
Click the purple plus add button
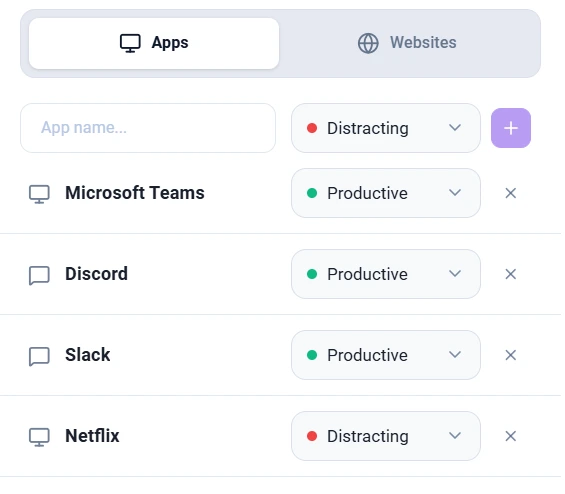point(511,128)
